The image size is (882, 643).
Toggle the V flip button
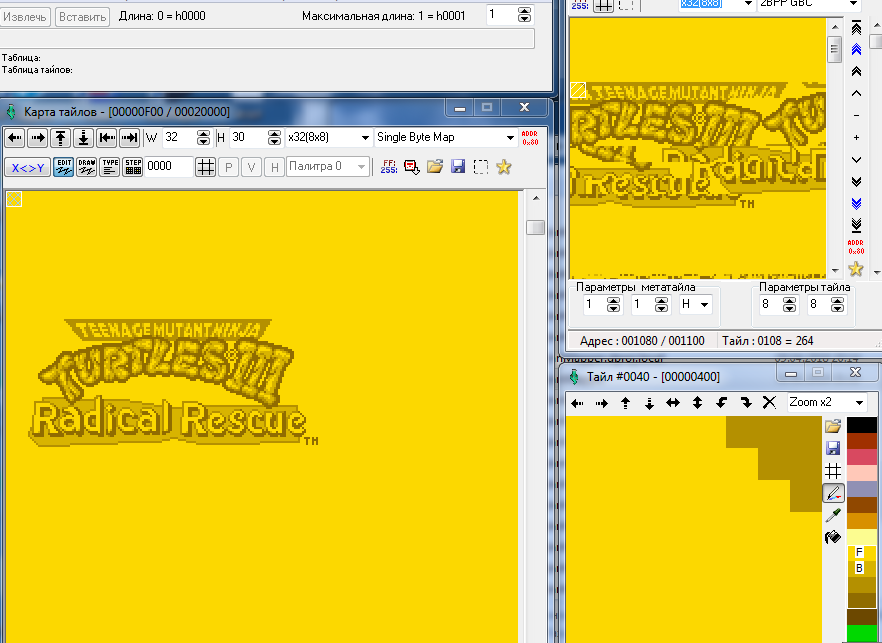[251, 168]
